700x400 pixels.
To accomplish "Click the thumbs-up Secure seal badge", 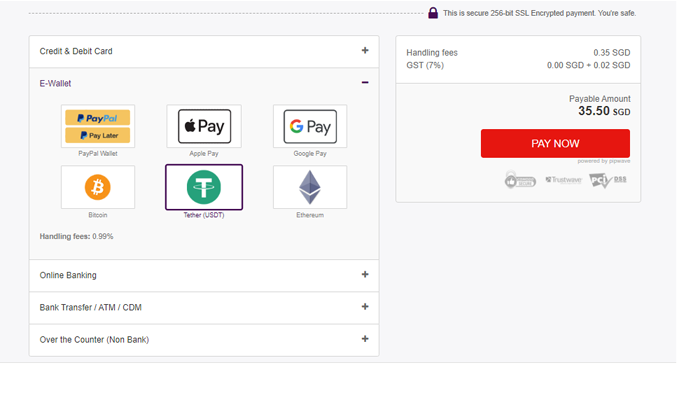I will click(x=520, y=181).
